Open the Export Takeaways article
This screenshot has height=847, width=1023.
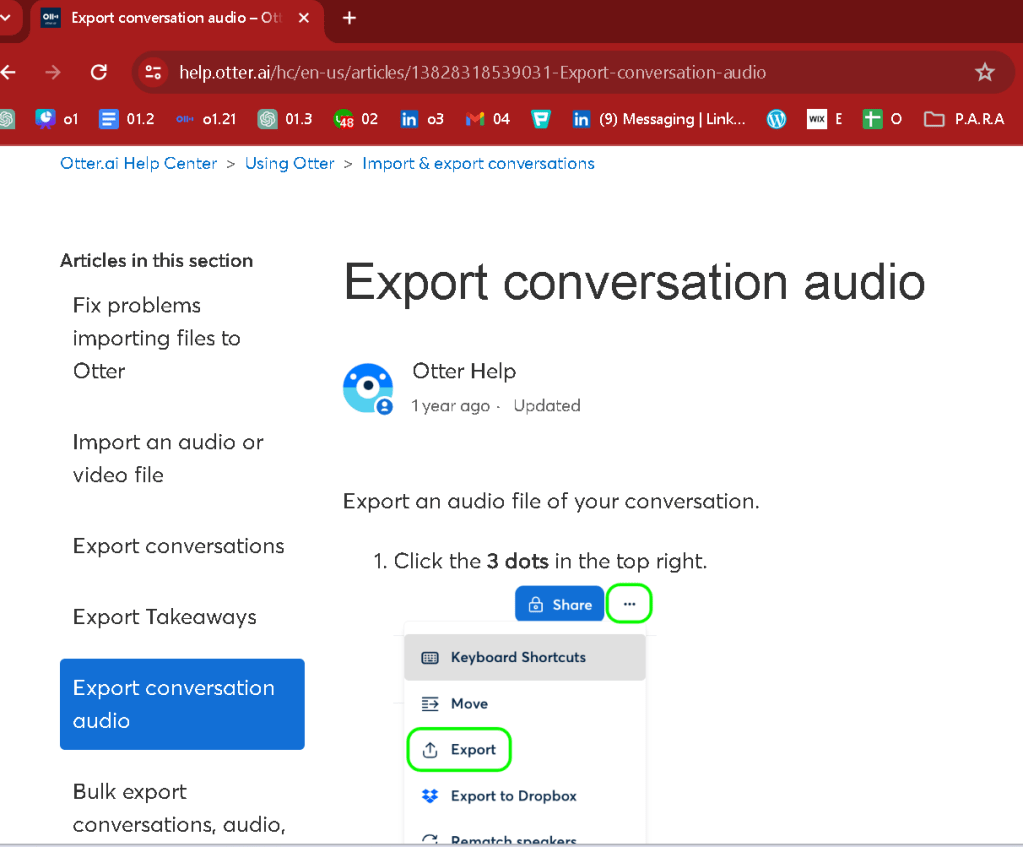164,617
